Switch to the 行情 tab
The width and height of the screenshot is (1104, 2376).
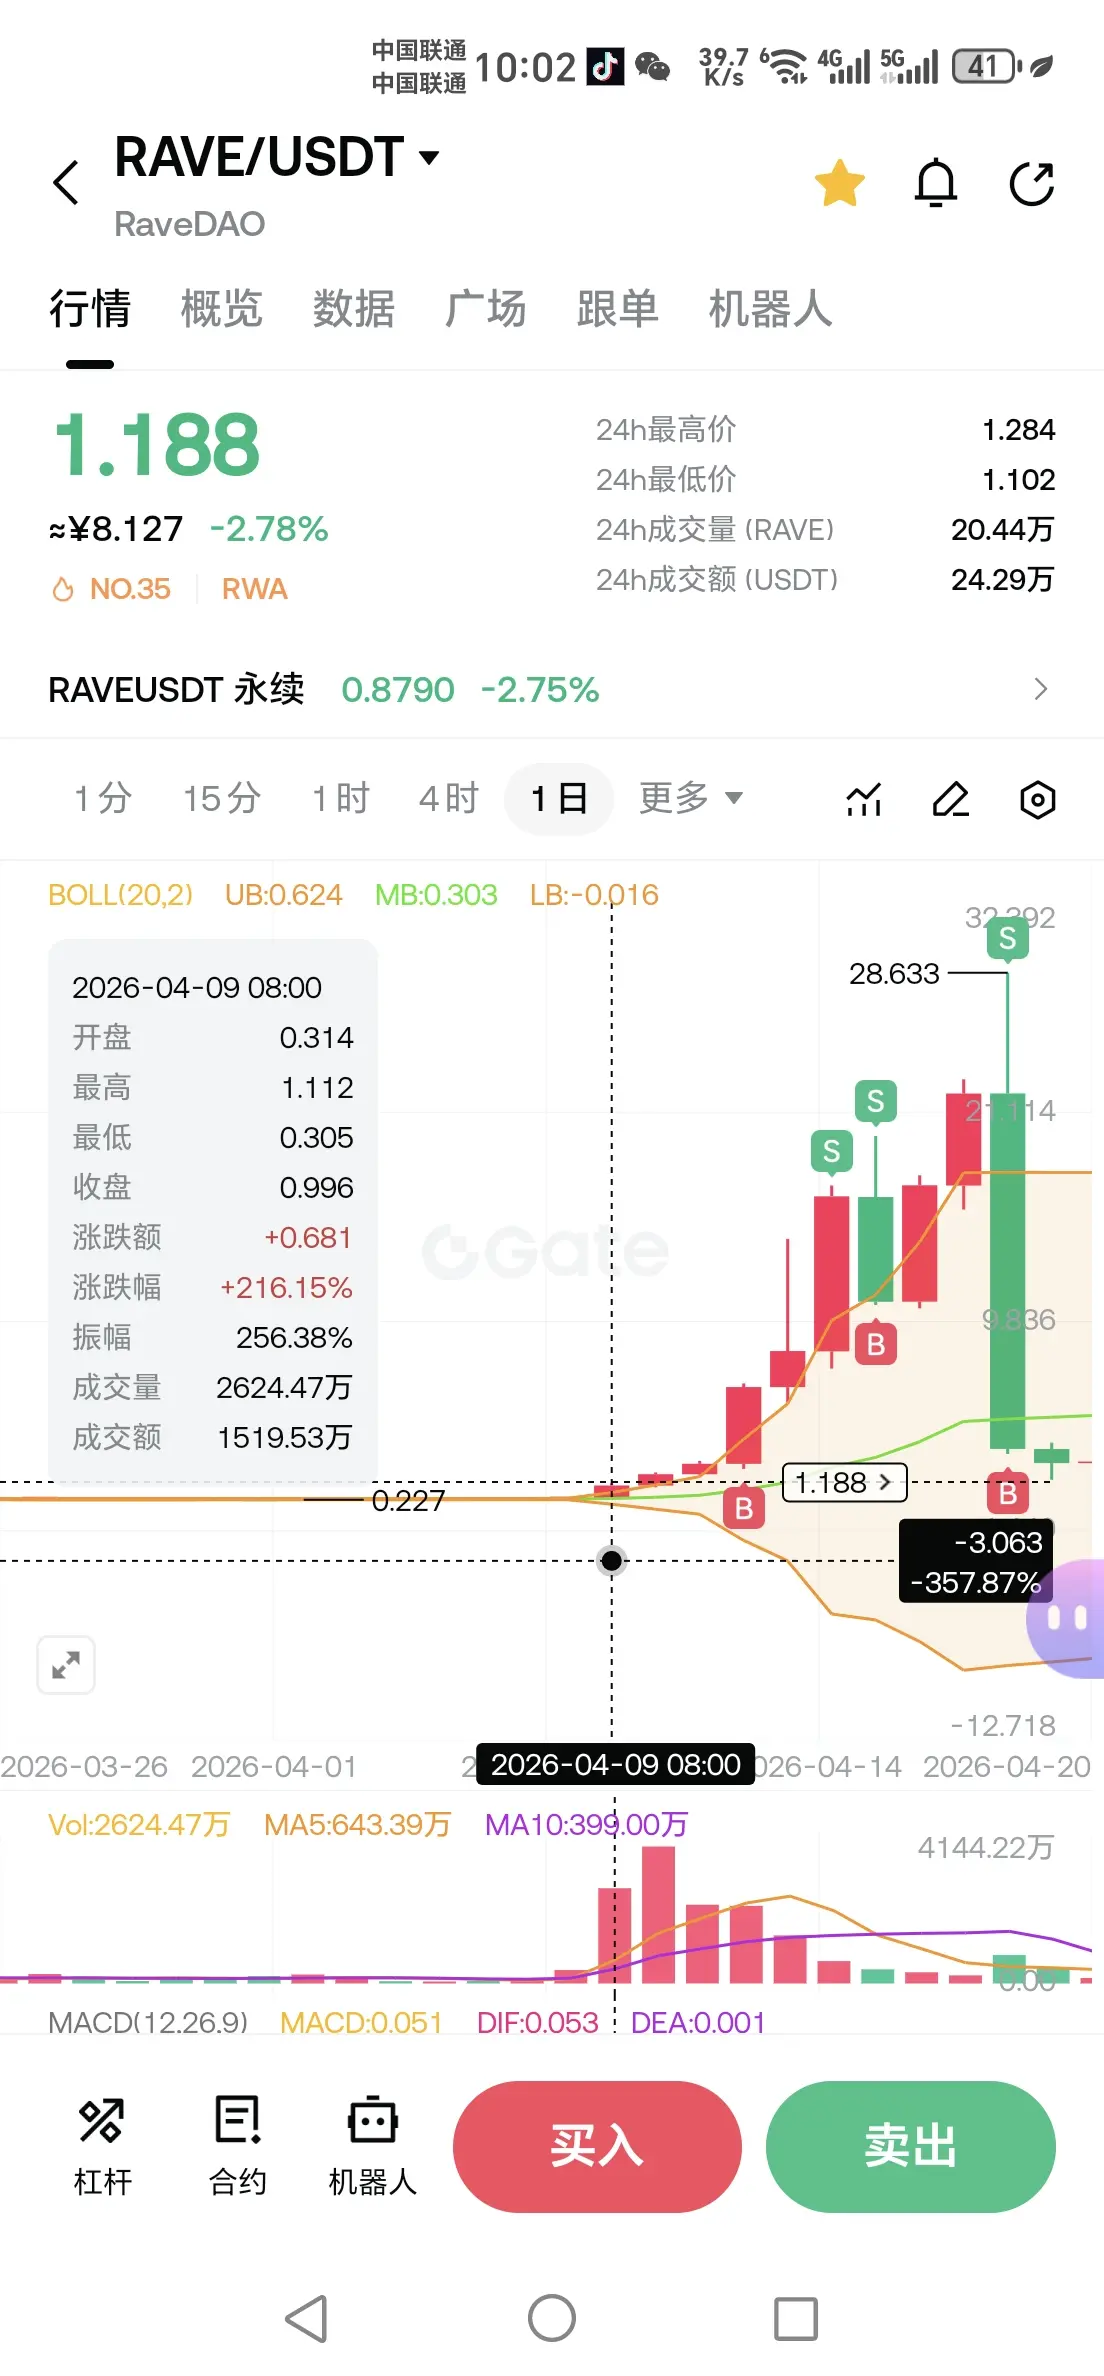click(x=90, y=309)
